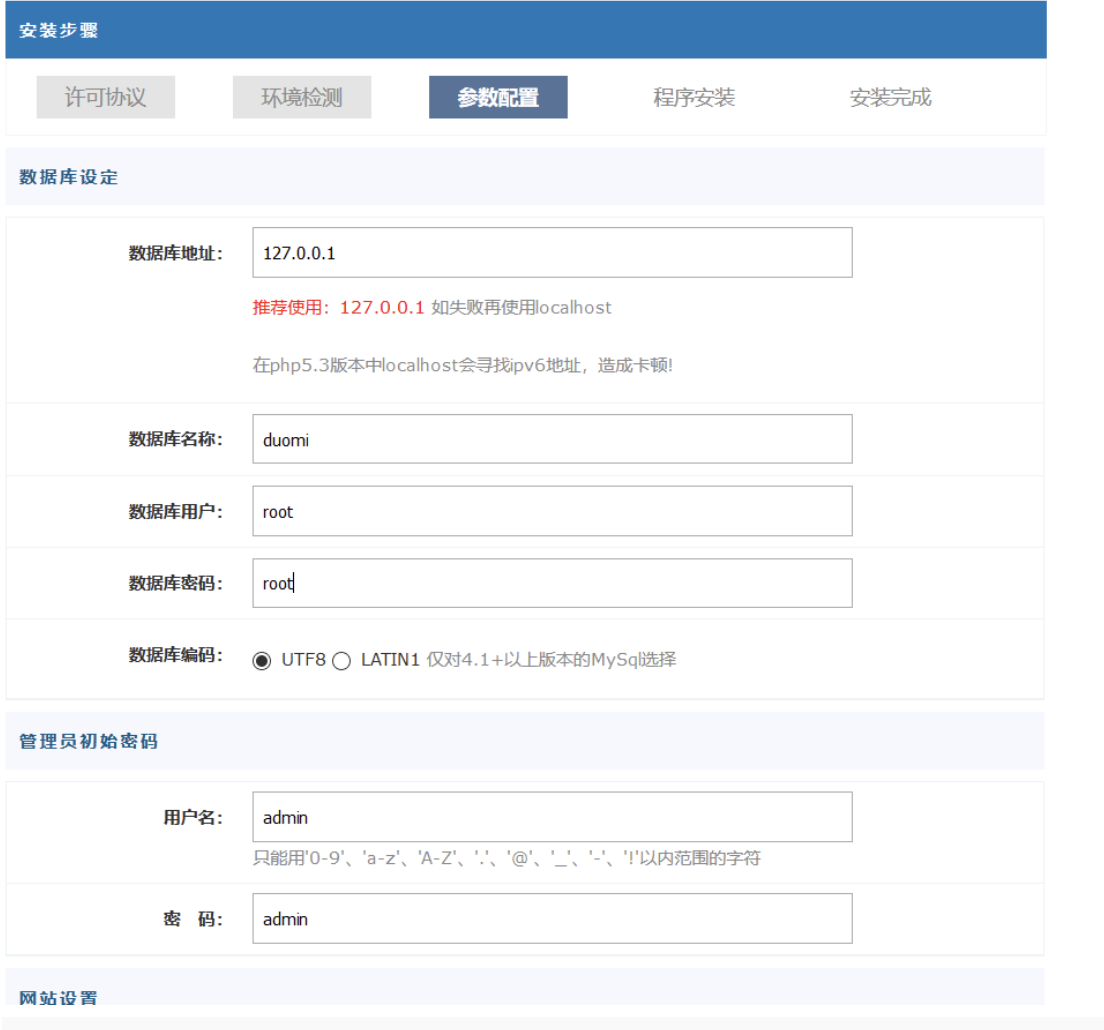Click the 仅对4.1+以上版本的MySql选择 note
The image size is (1104, 1030).
[x=551, y=660]
